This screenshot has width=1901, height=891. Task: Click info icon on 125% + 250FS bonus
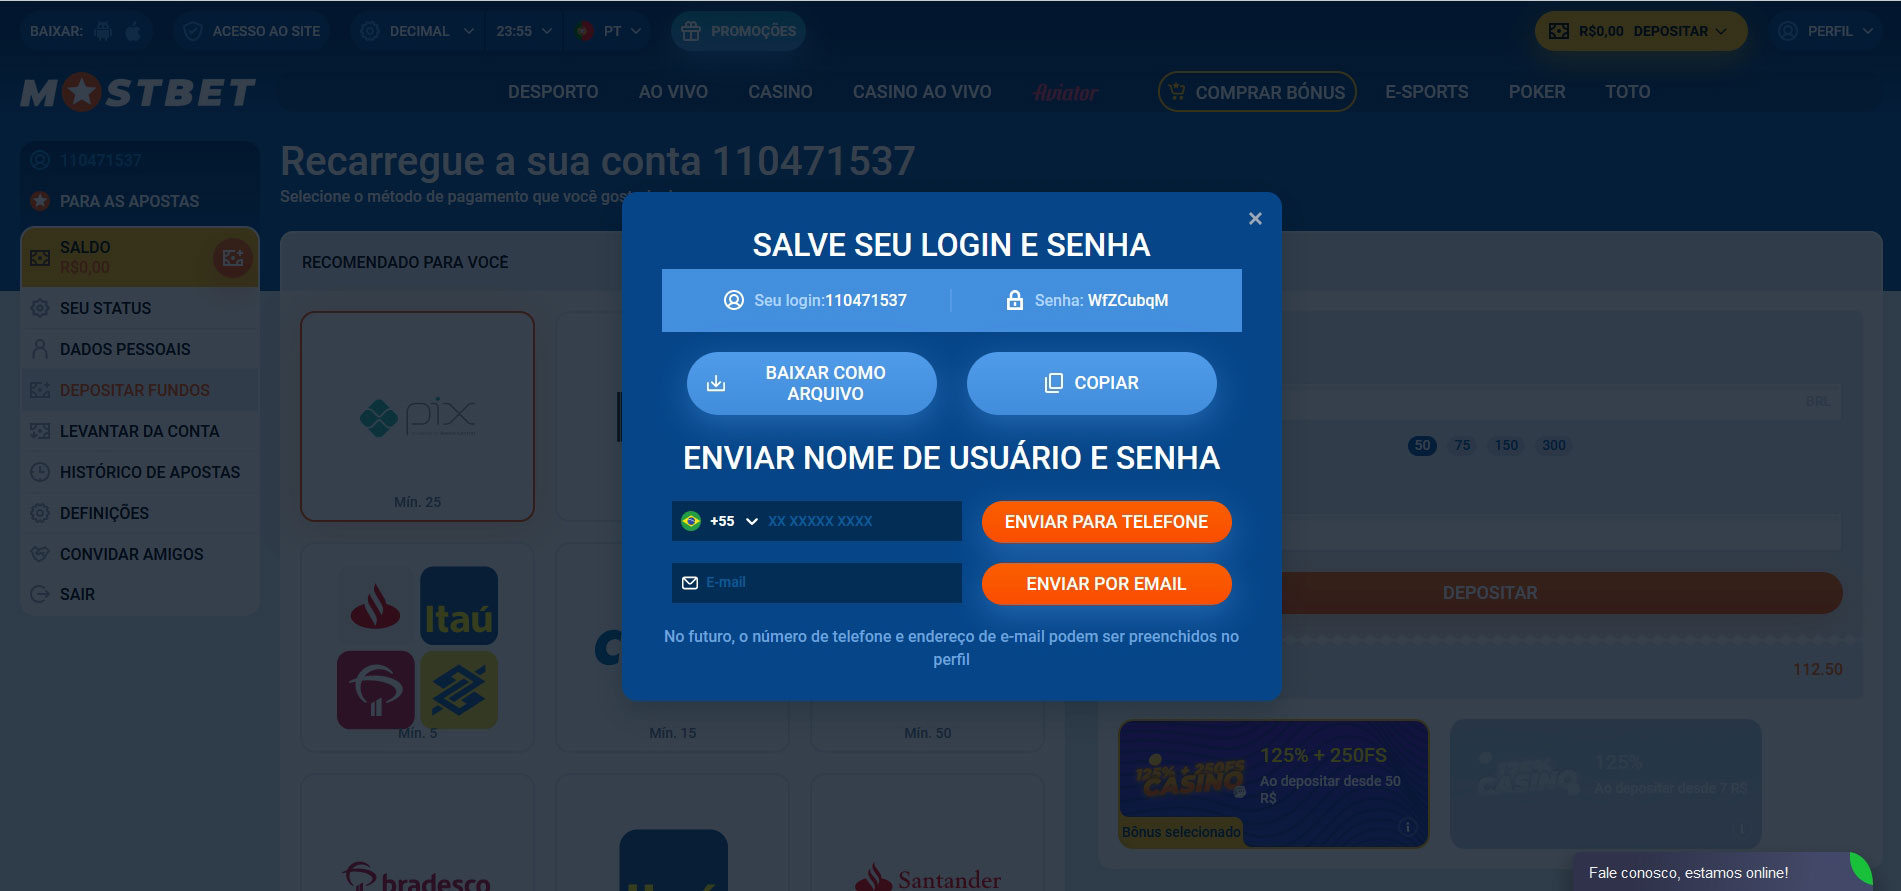(x=1407, y=827)
